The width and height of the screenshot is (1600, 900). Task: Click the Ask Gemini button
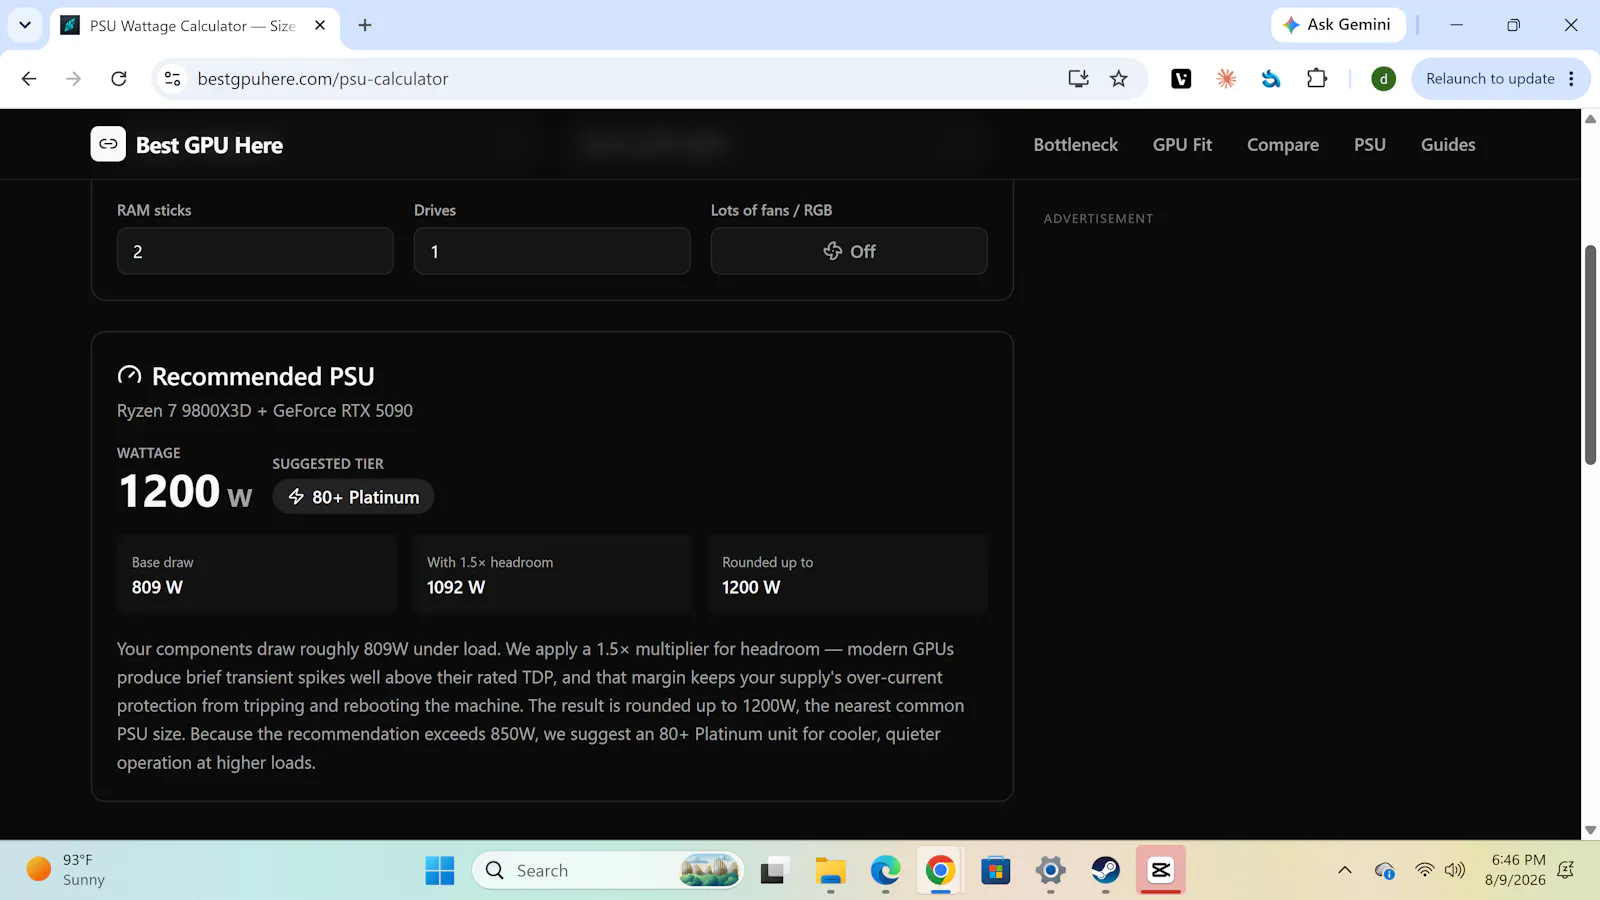1338,25
